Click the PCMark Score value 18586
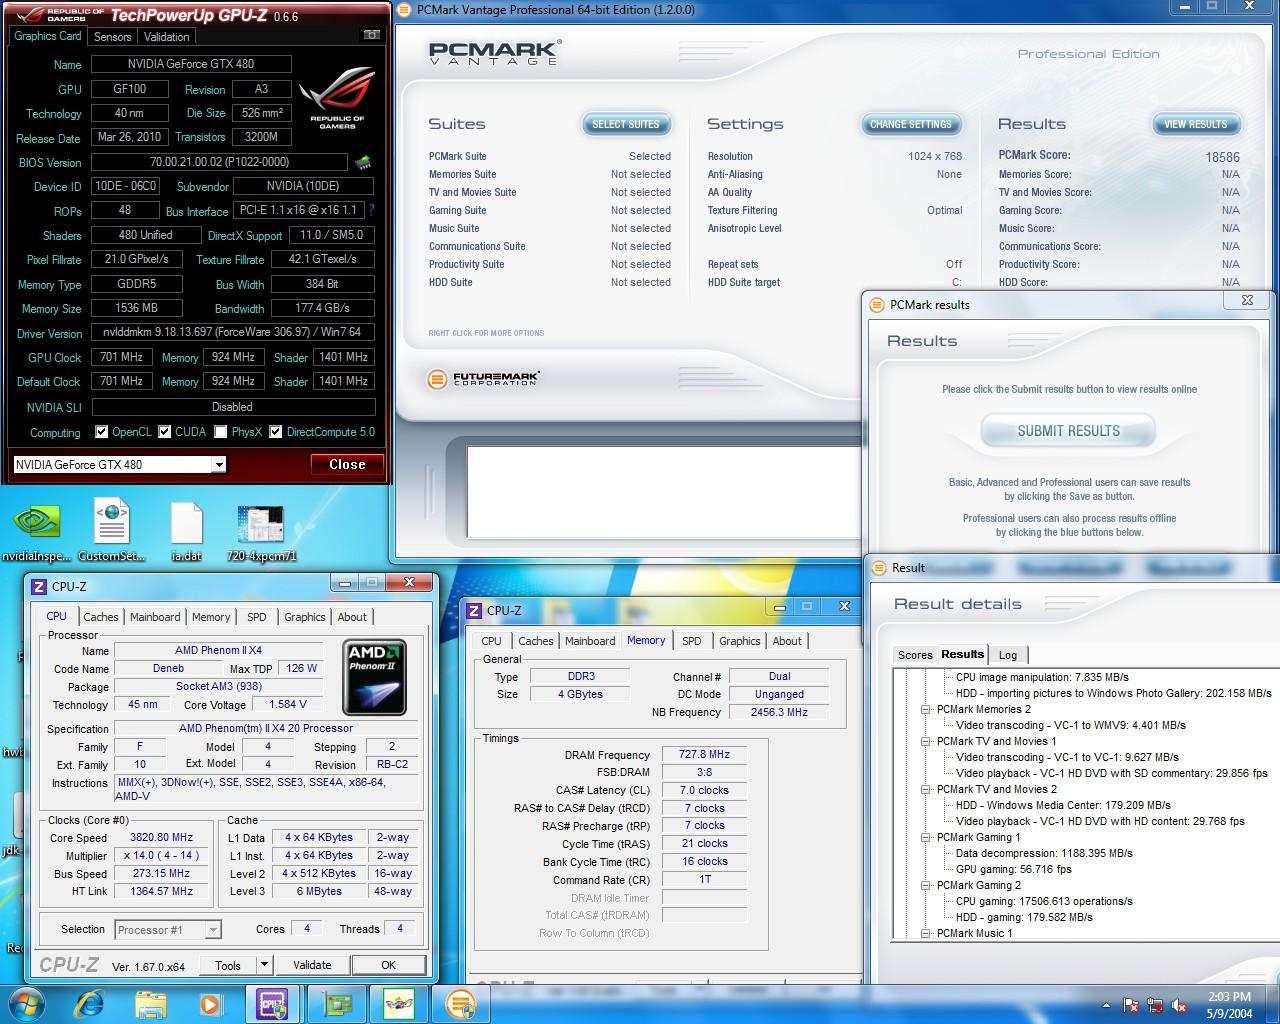The height and width of the screenshot is (1024, 1280). tap(1222, 157)
